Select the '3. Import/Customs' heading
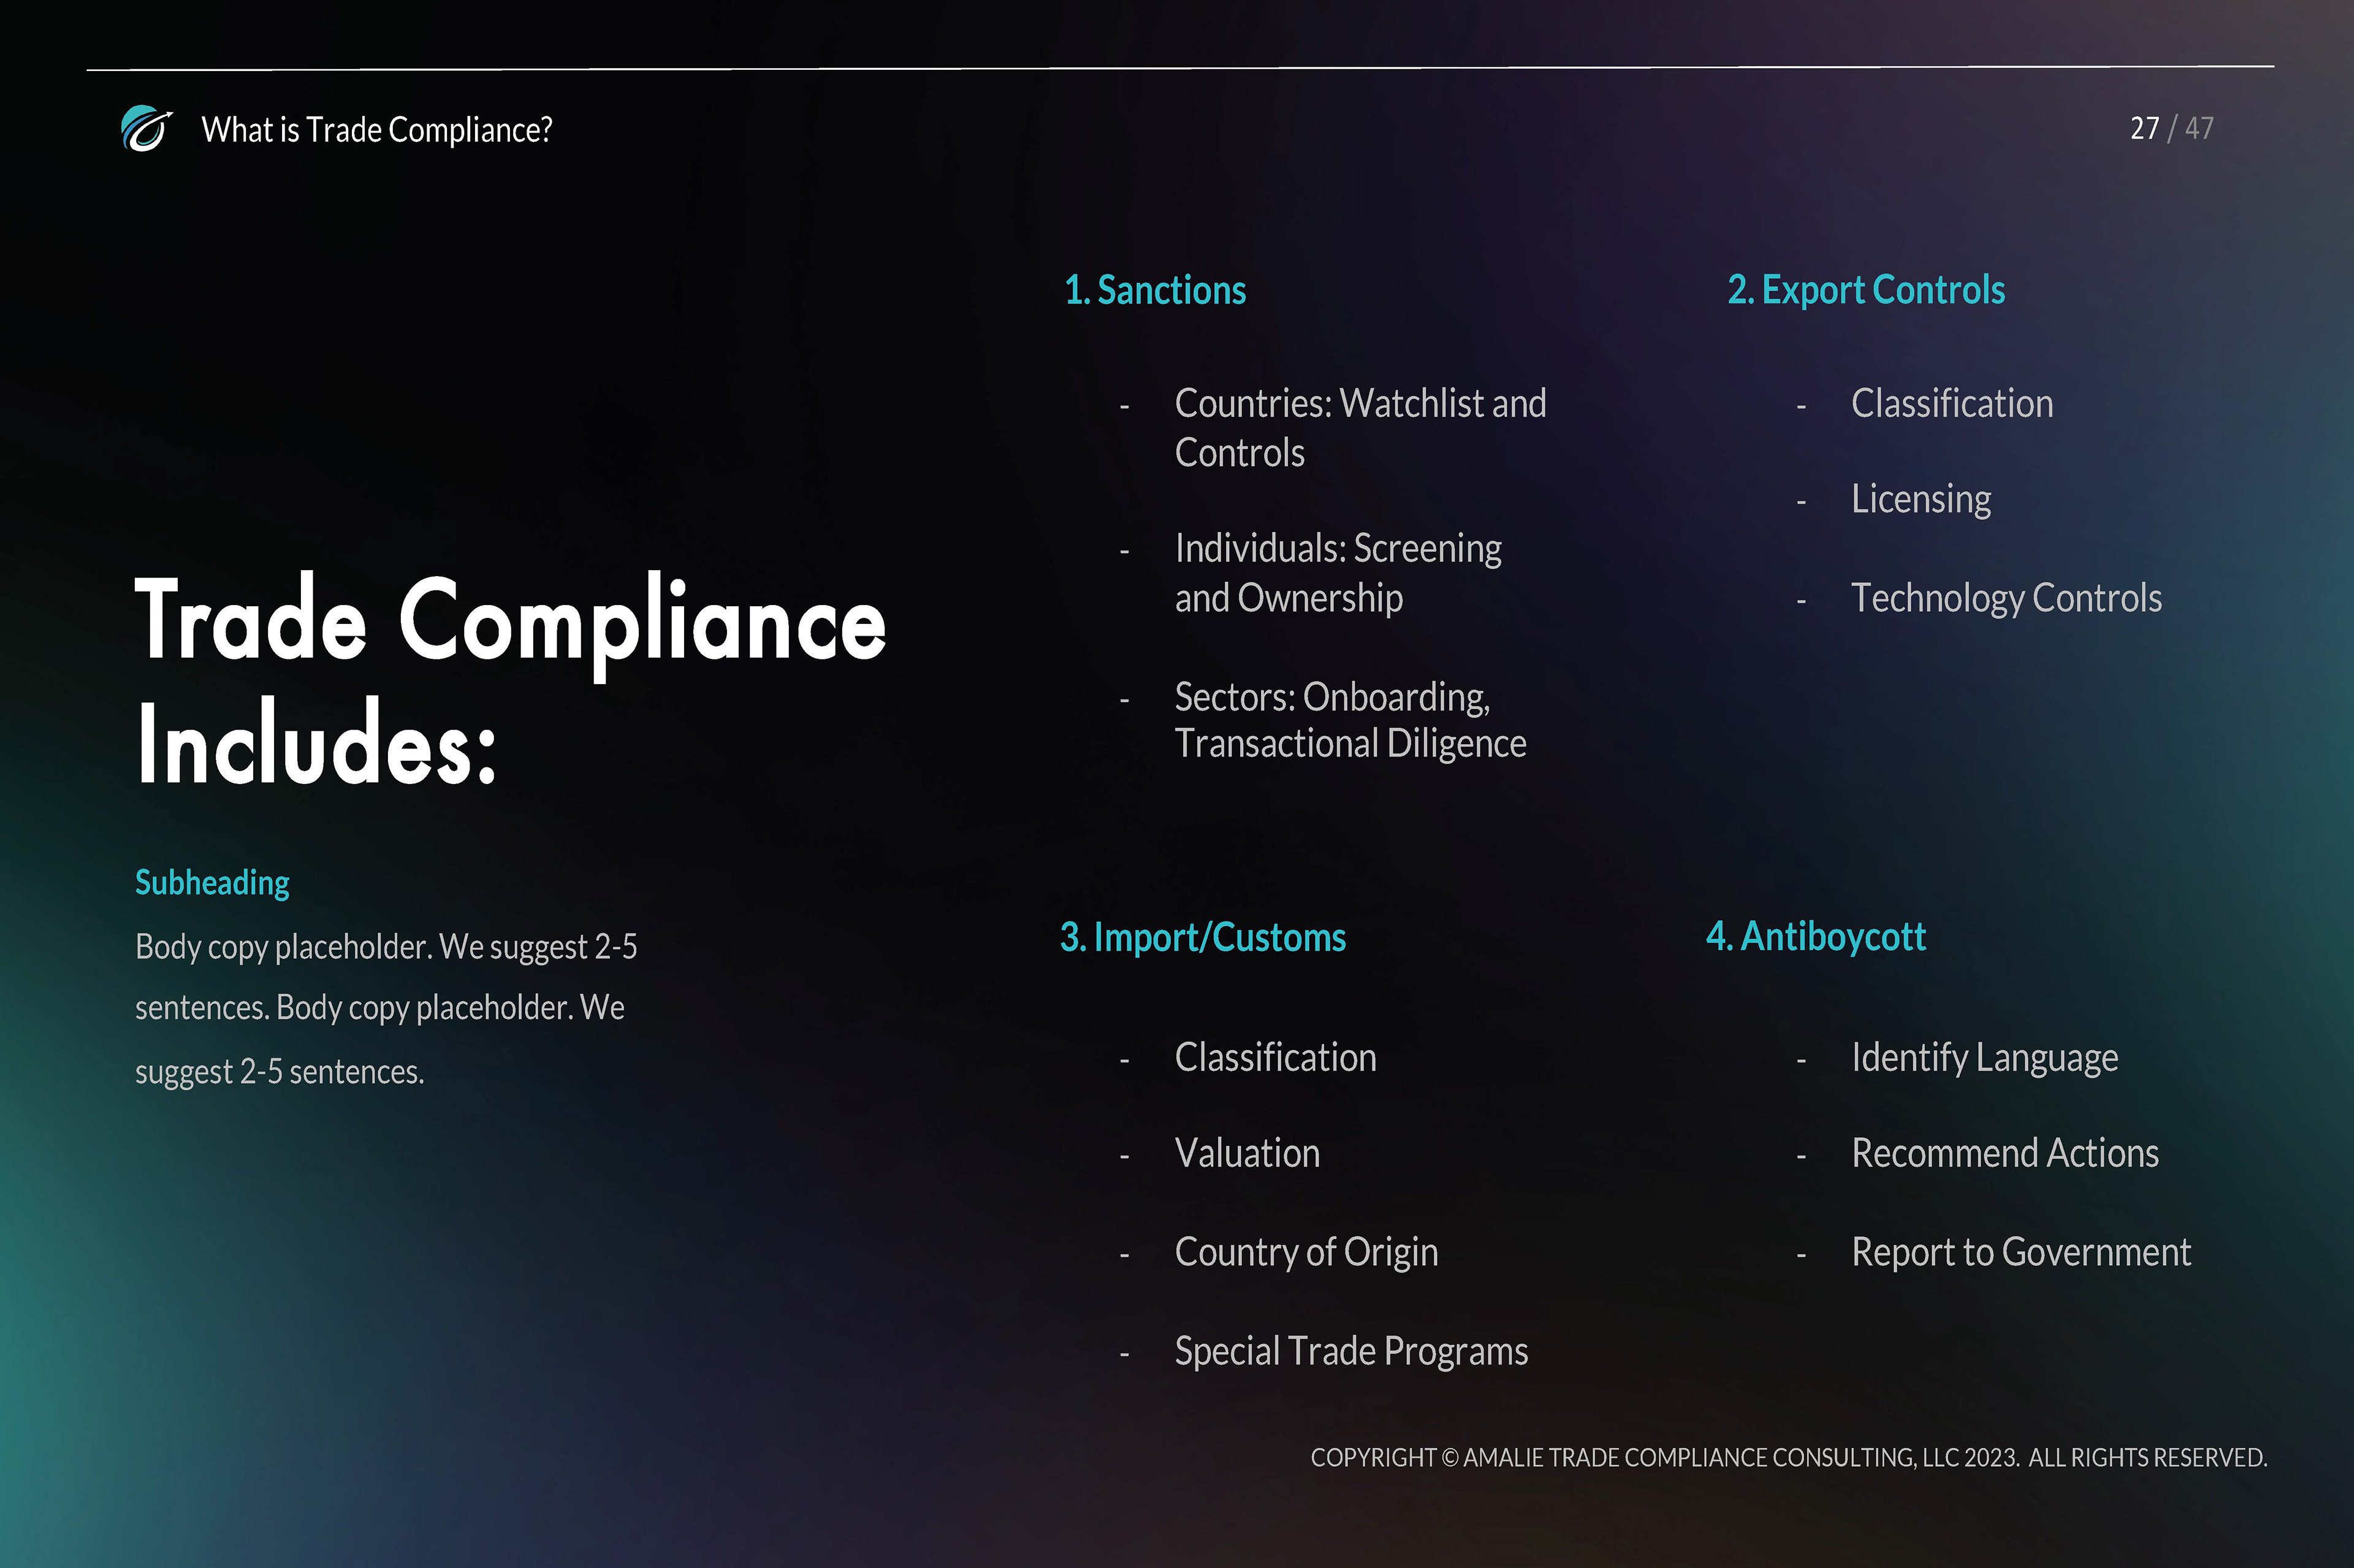This screenshot has height=1568, width=2354. (x=1202, y=937)
